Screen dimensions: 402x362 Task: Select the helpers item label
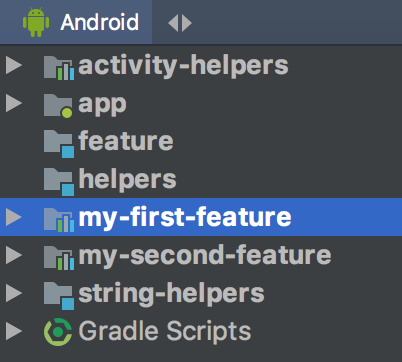127,179
